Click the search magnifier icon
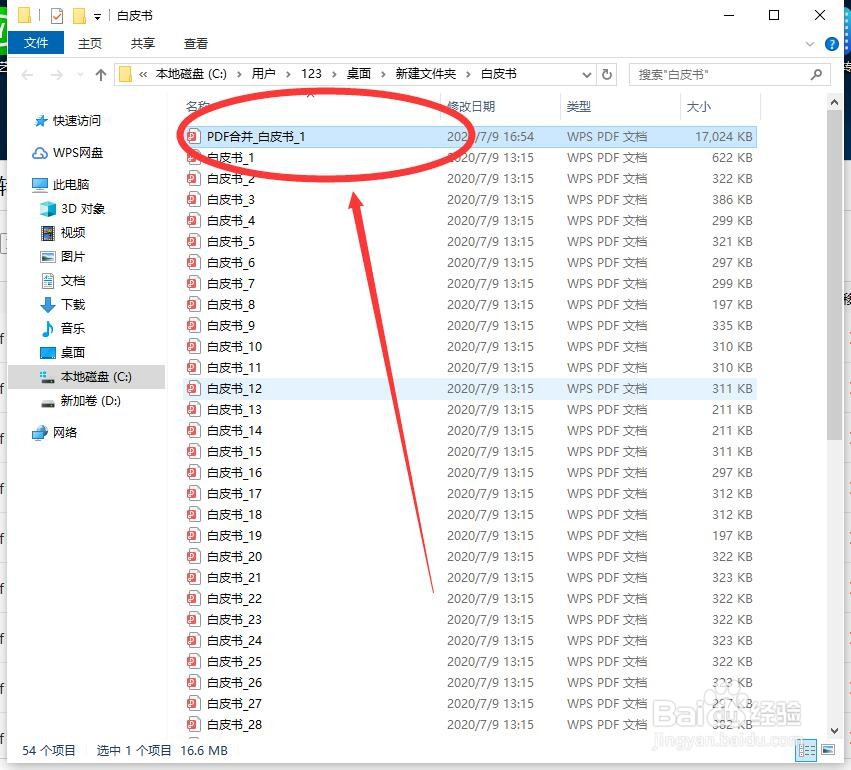Screen dimensions: 851x770 [816, 74]
